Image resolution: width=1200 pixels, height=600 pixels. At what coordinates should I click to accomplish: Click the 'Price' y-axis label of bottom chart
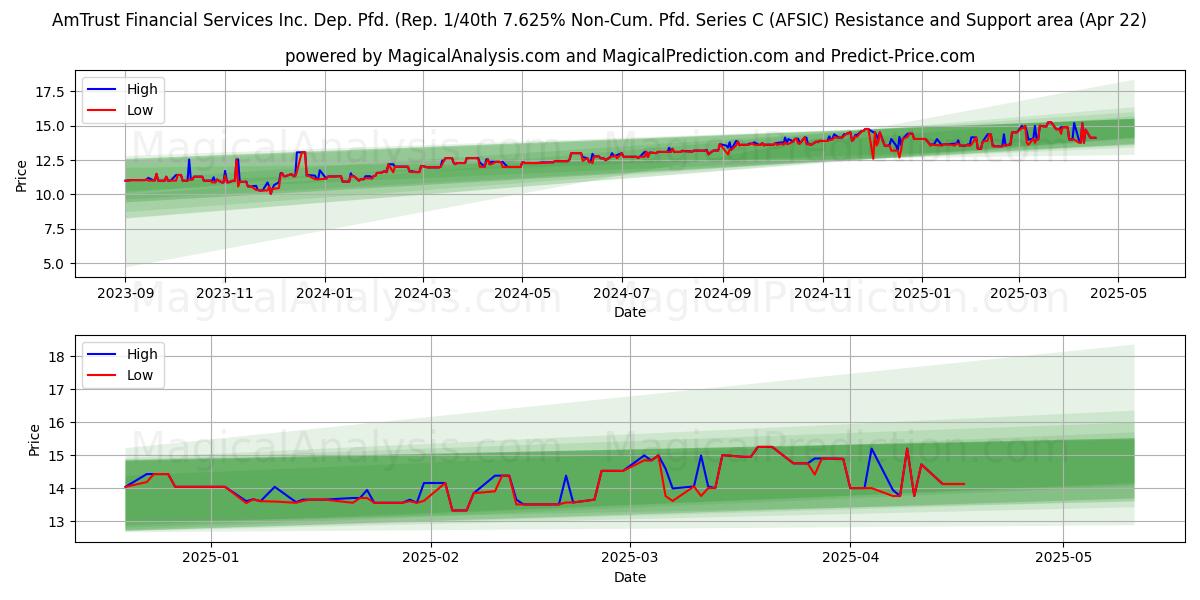point(36,440)
